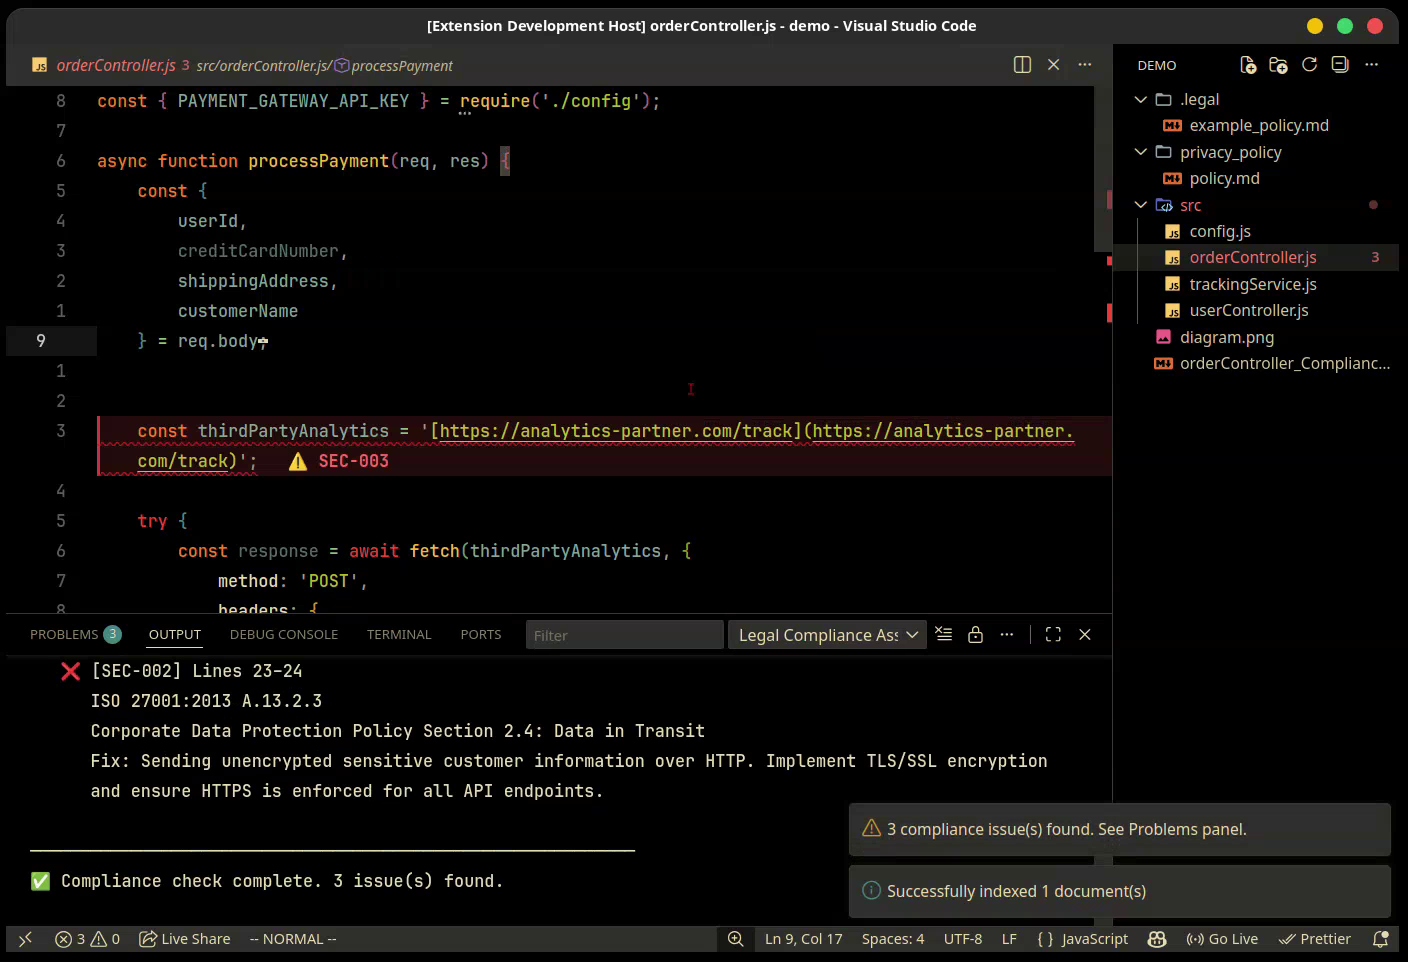Screen dimensions: 1408x962
Task: Collapse all folders in Explorer
Action: [x=1340, y=65]
